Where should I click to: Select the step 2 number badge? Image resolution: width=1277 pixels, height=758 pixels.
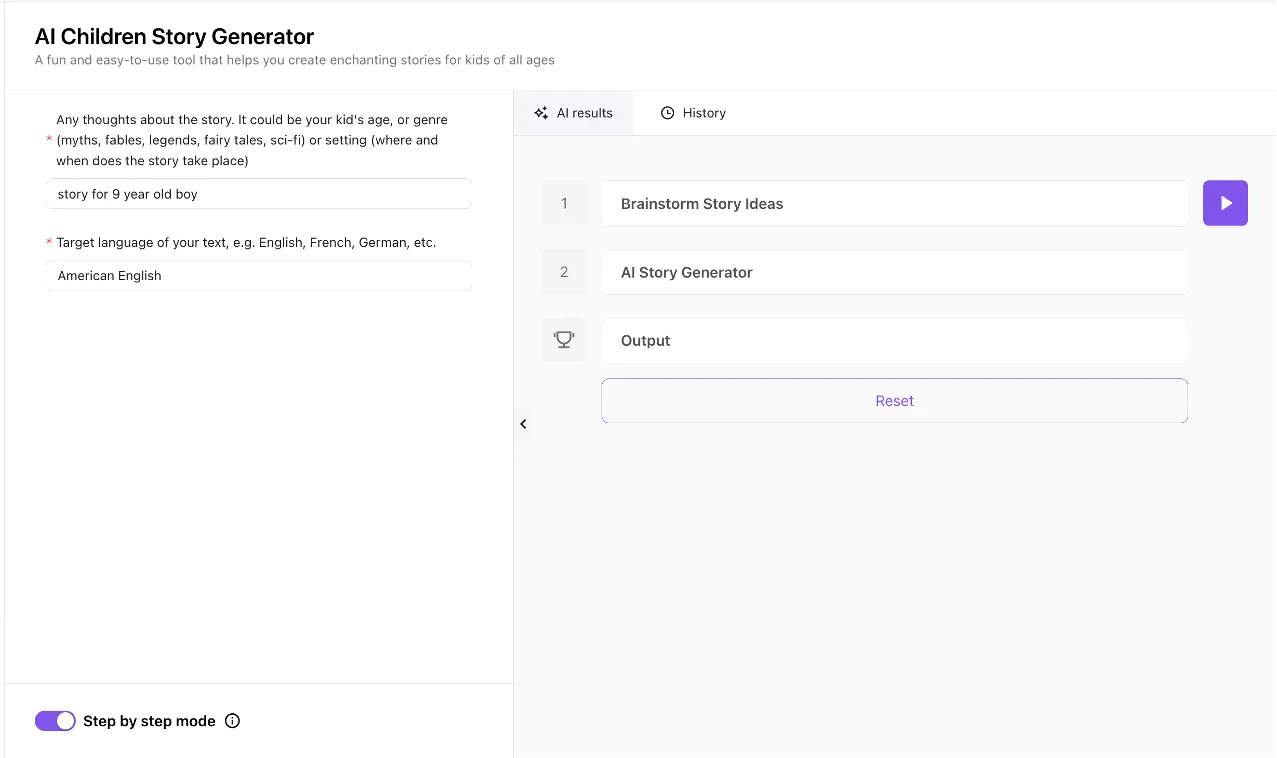coord(564,272)
